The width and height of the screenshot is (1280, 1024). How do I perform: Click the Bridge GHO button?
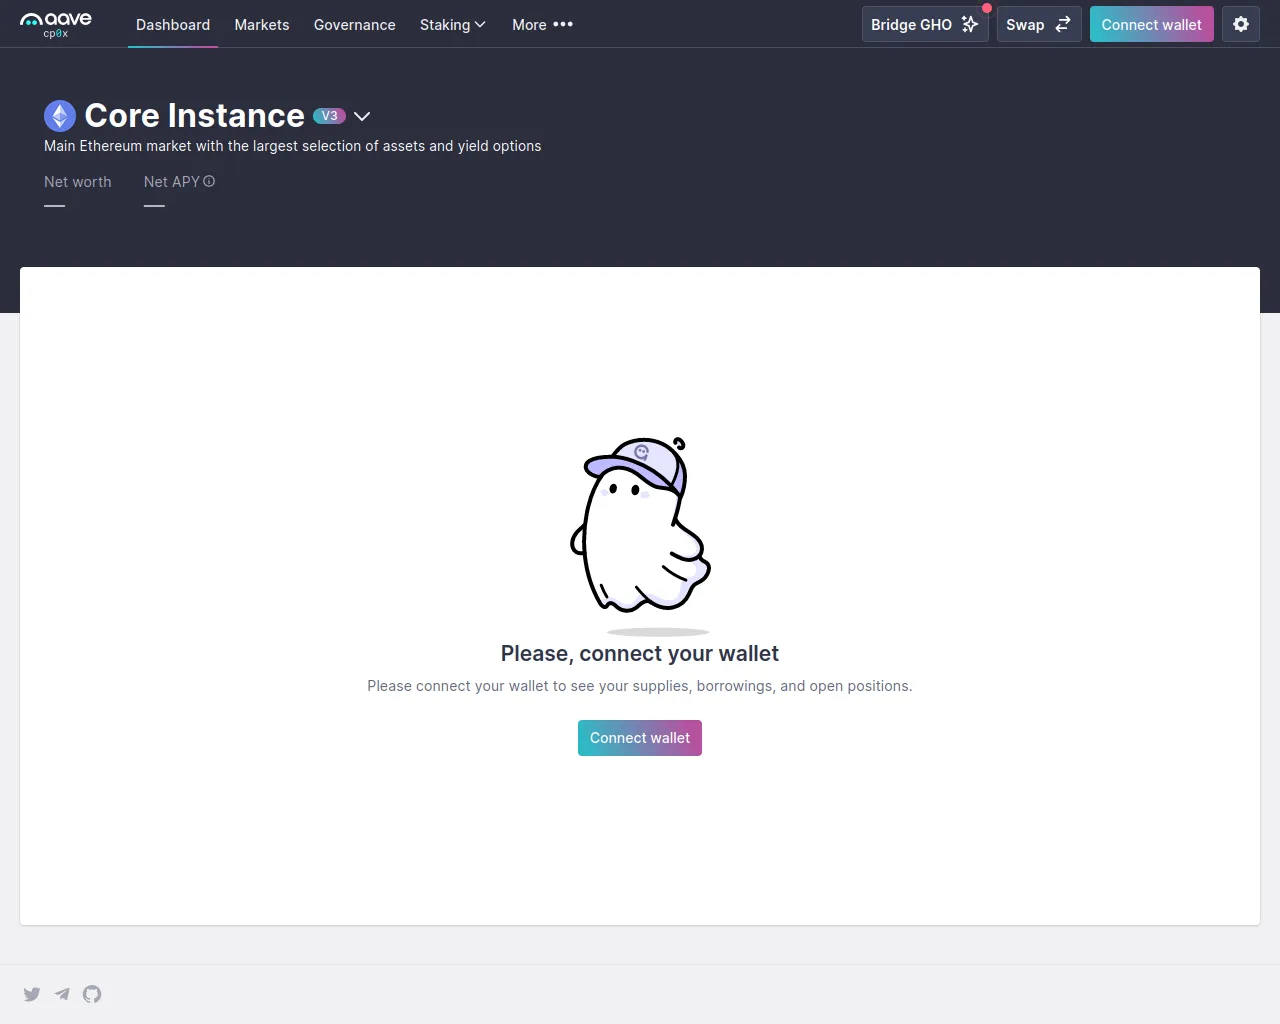point(925,24)
